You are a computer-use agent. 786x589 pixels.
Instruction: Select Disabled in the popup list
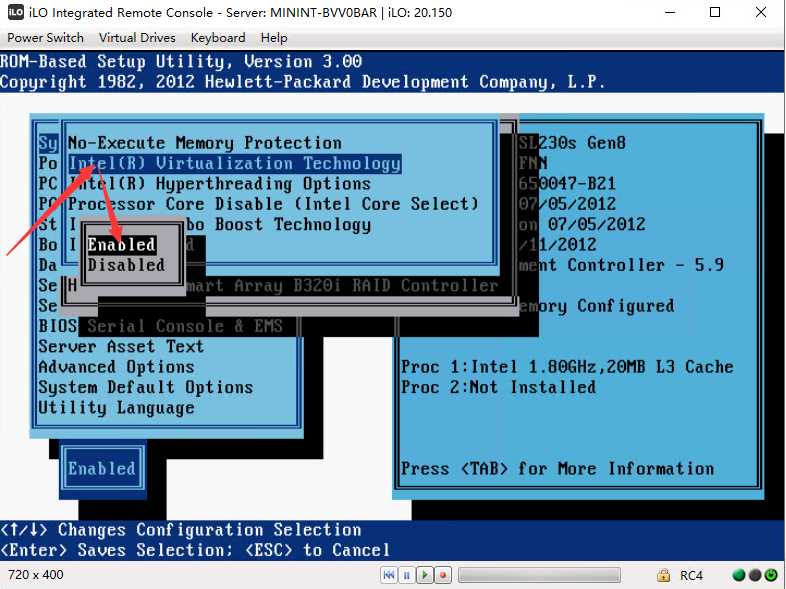[x=126, y=265]
